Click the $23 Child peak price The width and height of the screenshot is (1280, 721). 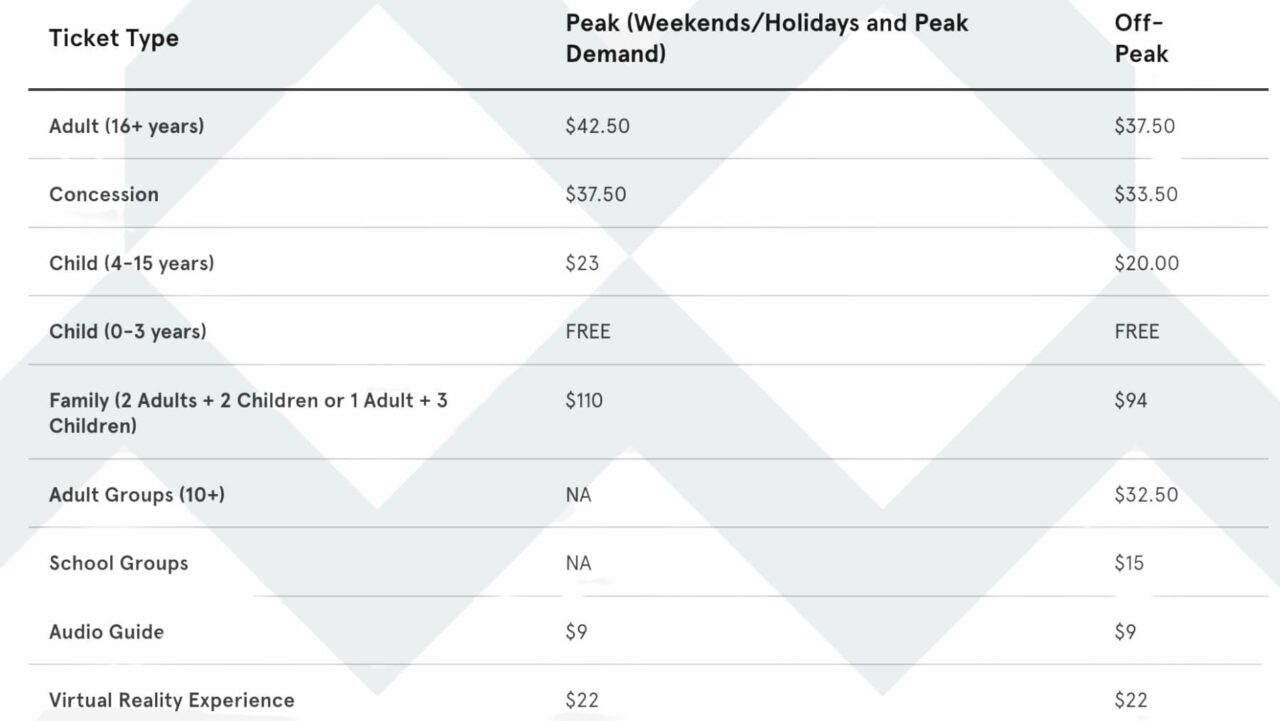(582, 263)
